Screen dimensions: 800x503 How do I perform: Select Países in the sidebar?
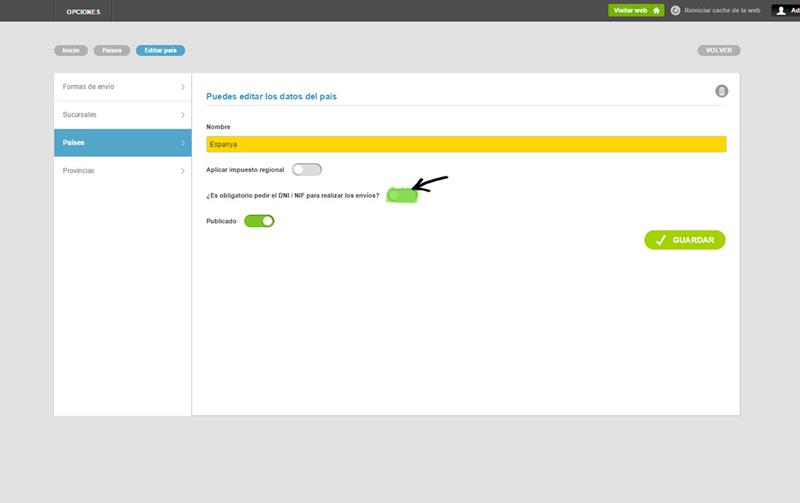point(110,143)
